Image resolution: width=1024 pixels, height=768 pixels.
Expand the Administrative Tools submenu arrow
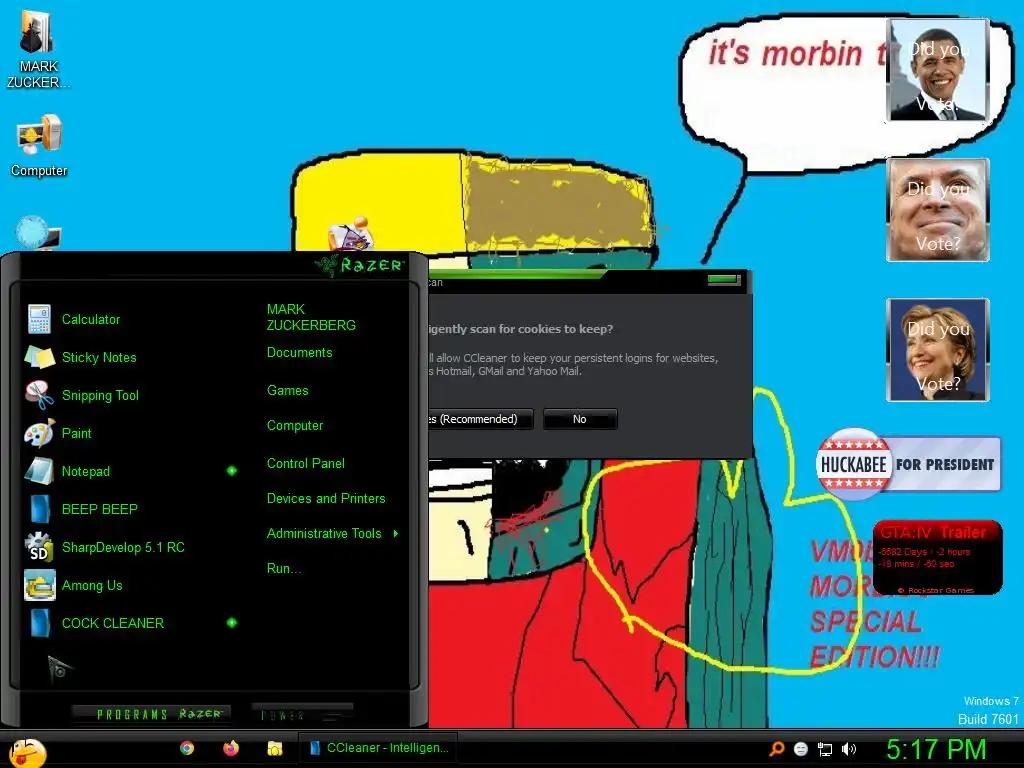pos(396,534)
